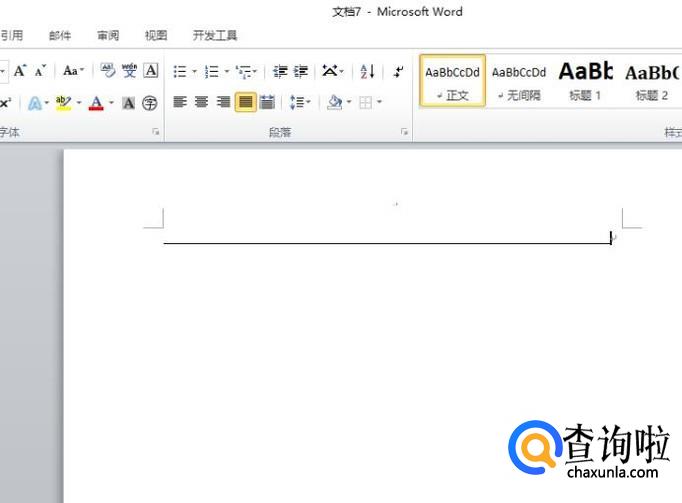The width and height of the screenshot is (682, 503).
Task: Open the 段落 paragraph dialog launcher
Action: coord(405,132)
